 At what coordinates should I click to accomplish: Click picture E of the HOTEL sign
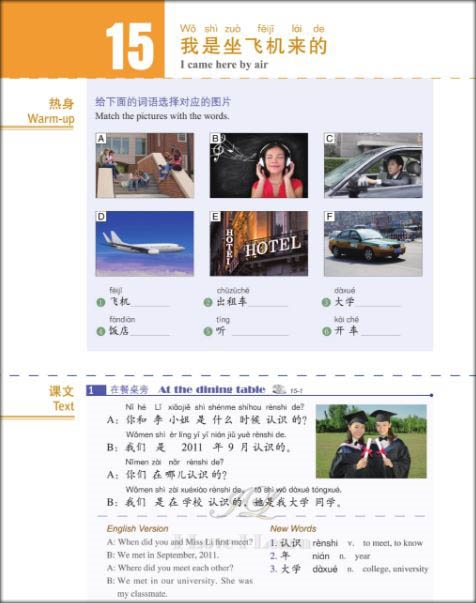[259, 243]
